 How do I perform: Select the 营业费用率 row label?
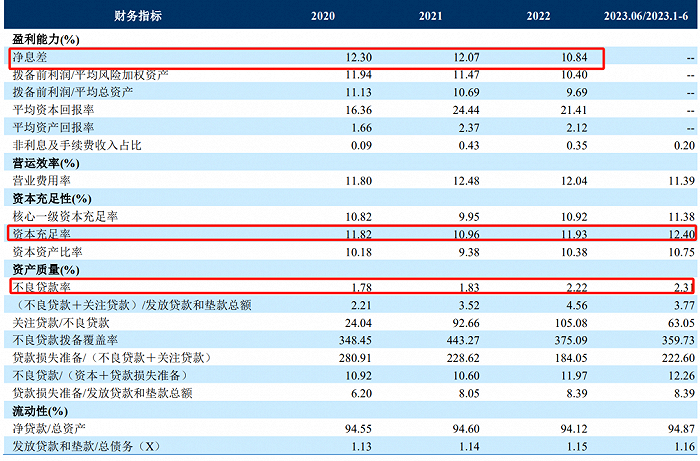point(42,181)
